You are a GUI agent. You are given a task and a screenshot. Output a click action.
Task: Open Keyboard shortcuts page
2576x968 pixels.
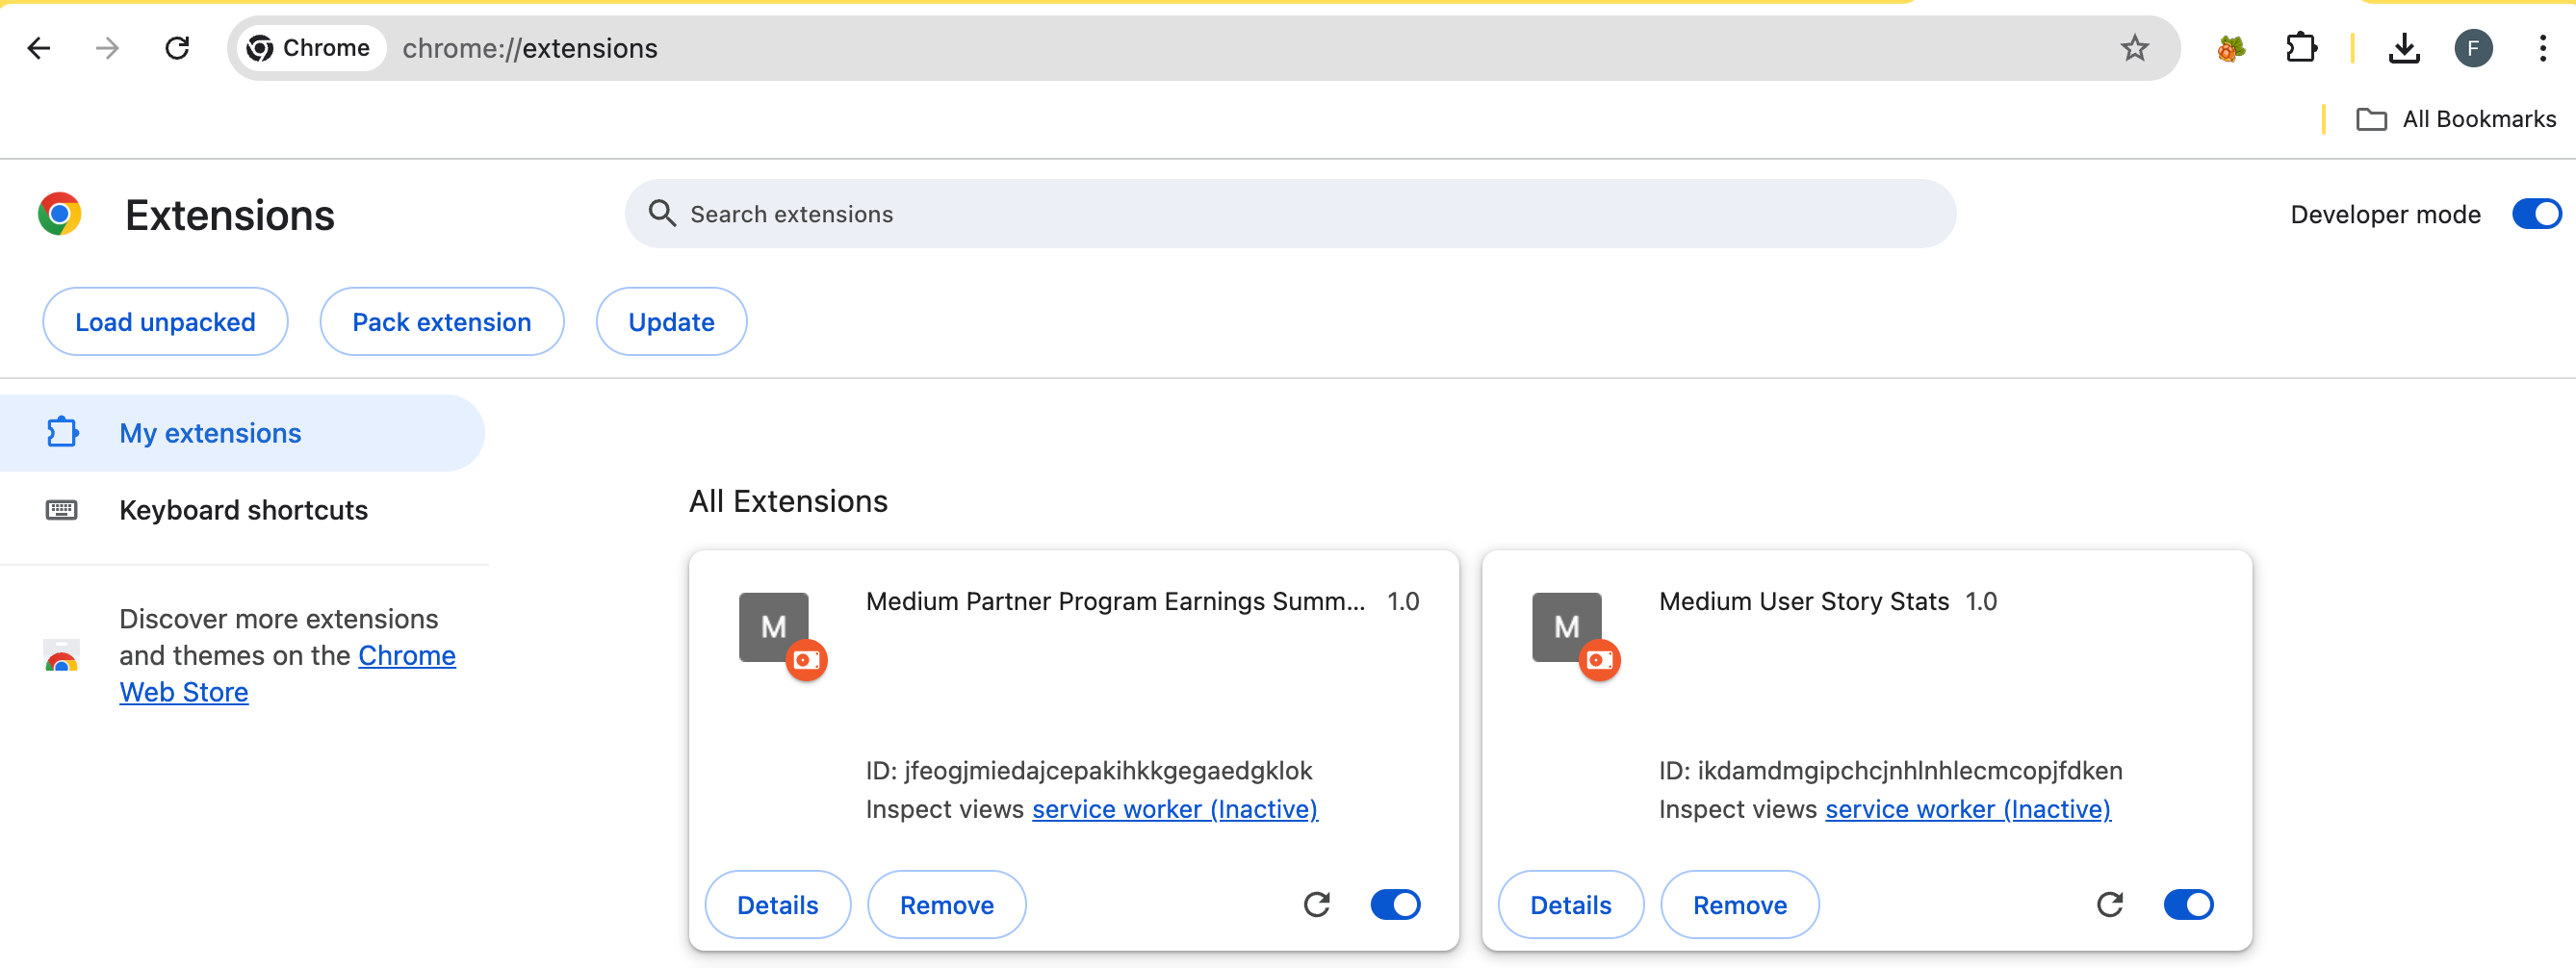(x=242, y=510)
